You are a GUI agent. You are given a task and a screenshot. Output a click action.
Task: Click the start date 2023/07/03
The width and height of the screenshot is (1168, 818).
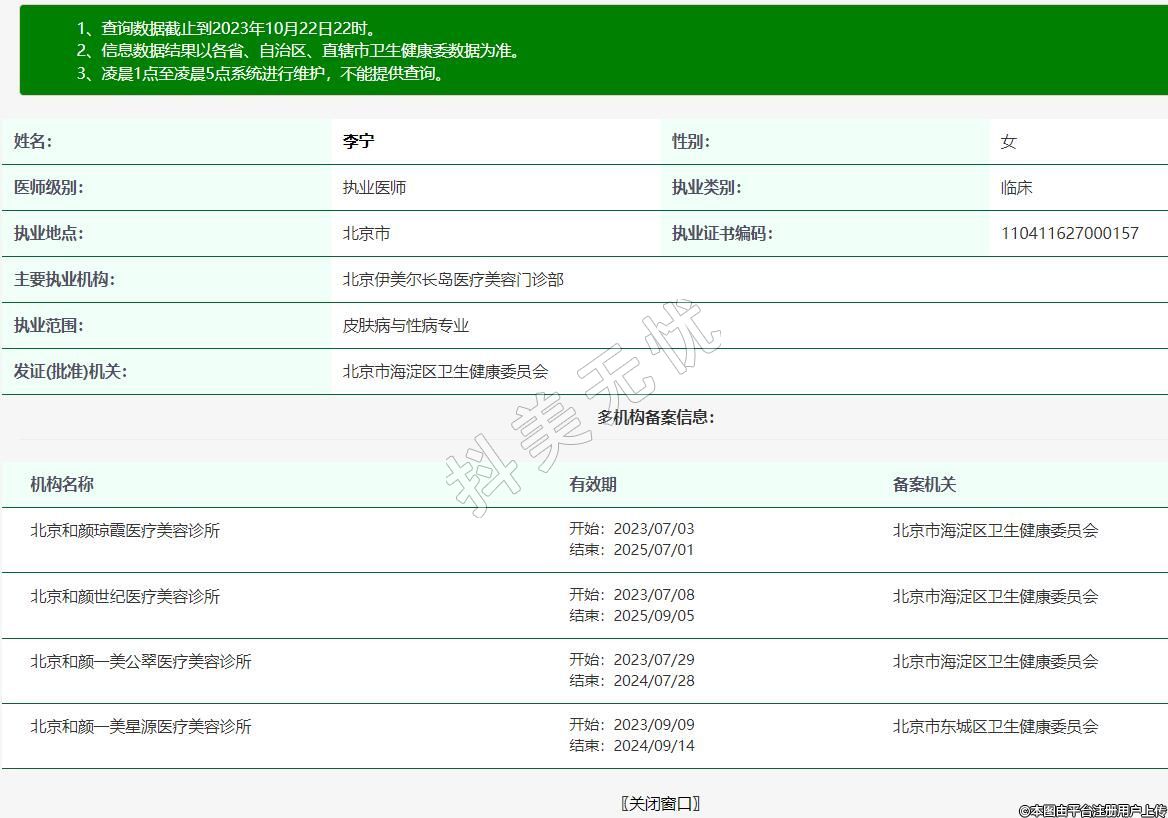click(653, 529)
